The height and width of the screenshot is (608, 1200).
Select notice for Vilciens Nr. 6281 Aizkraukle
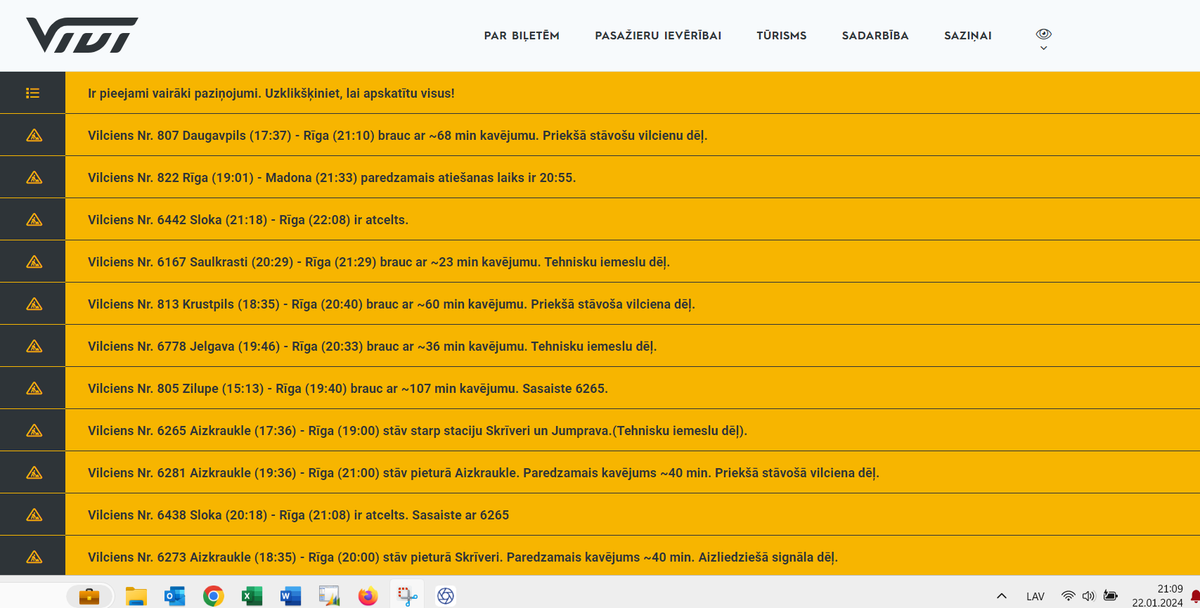632,473
